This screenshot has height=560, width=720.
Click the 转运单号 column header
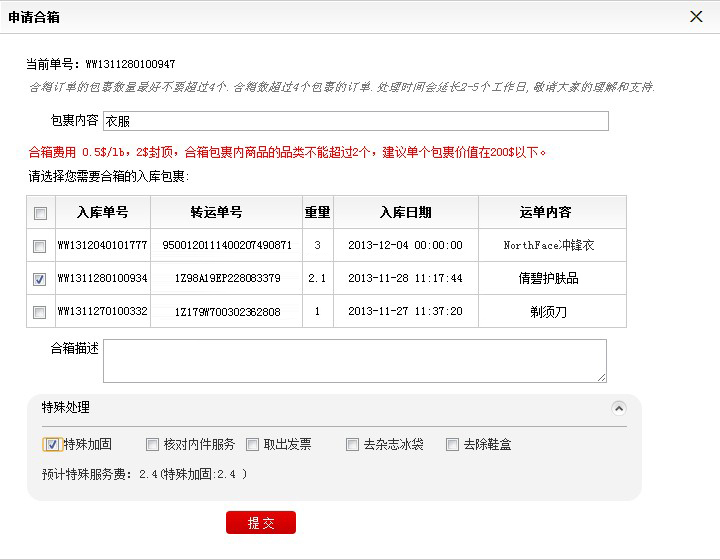227,212
